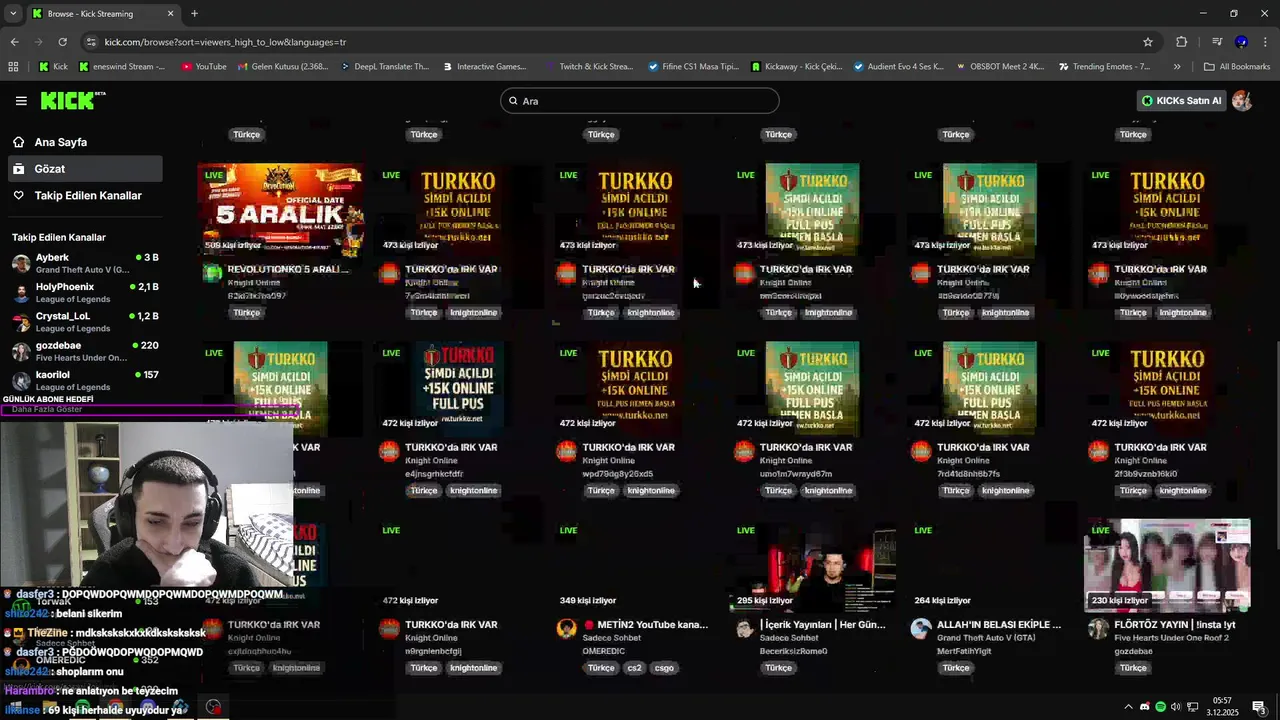Open YouTube bookmark
The image size is (1280, 720).
[x=204, y=67]
